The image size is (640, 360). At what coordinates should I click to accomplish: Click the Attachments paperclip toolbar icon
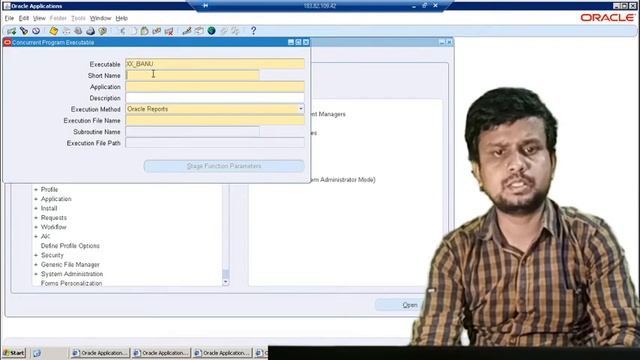(224, 31)
